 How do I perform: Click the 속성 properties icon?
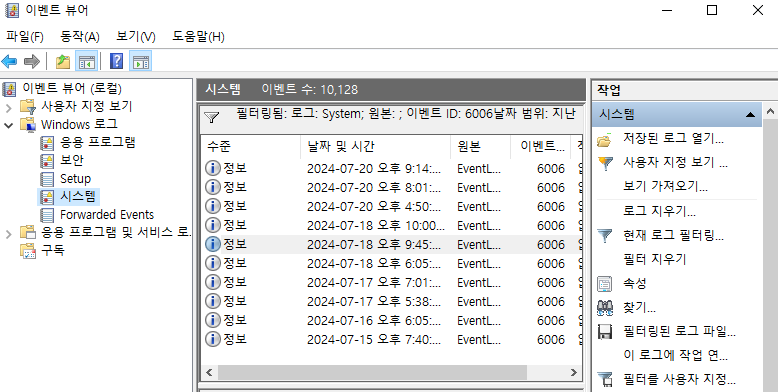click(x=604, y=284)
